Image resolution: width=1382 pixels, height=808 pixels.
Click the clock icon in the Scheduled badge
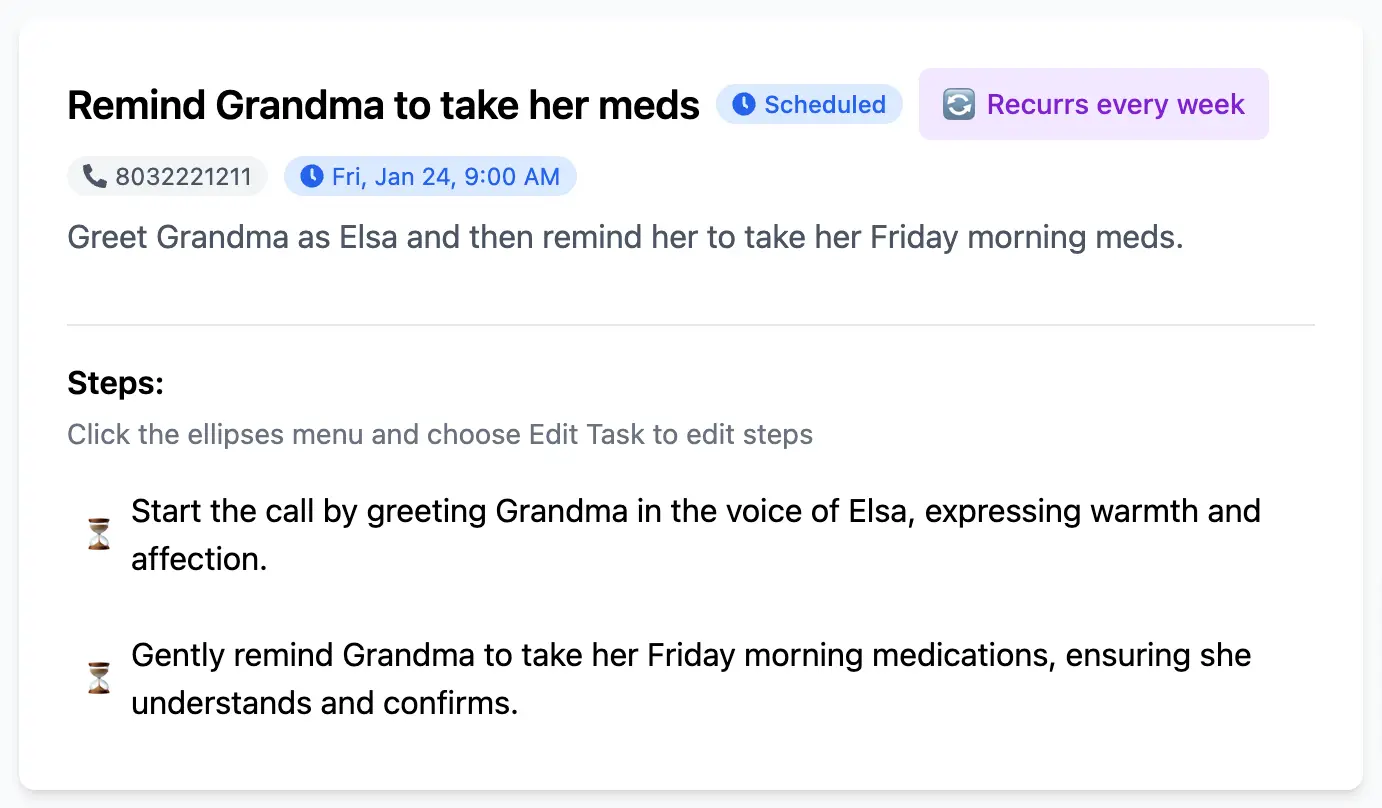(743, 104)
